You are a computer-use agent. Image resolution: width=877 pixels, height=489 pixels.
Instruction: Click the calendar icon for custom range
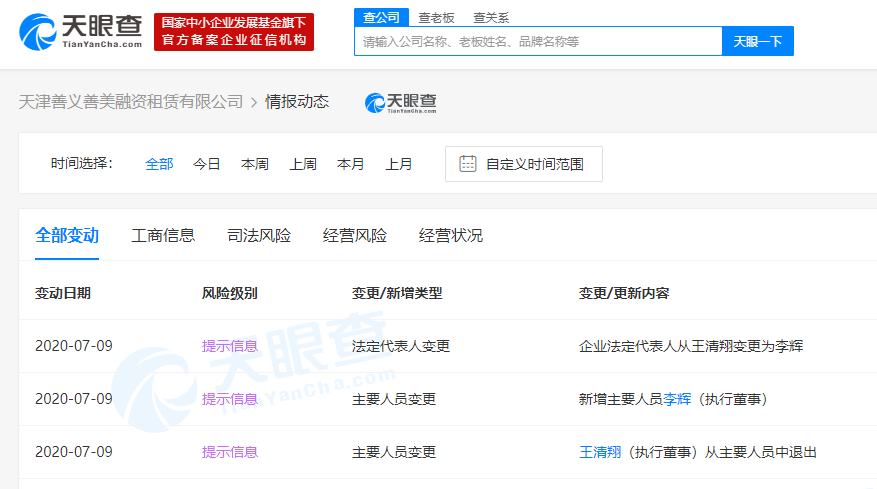tap(467, 164)
